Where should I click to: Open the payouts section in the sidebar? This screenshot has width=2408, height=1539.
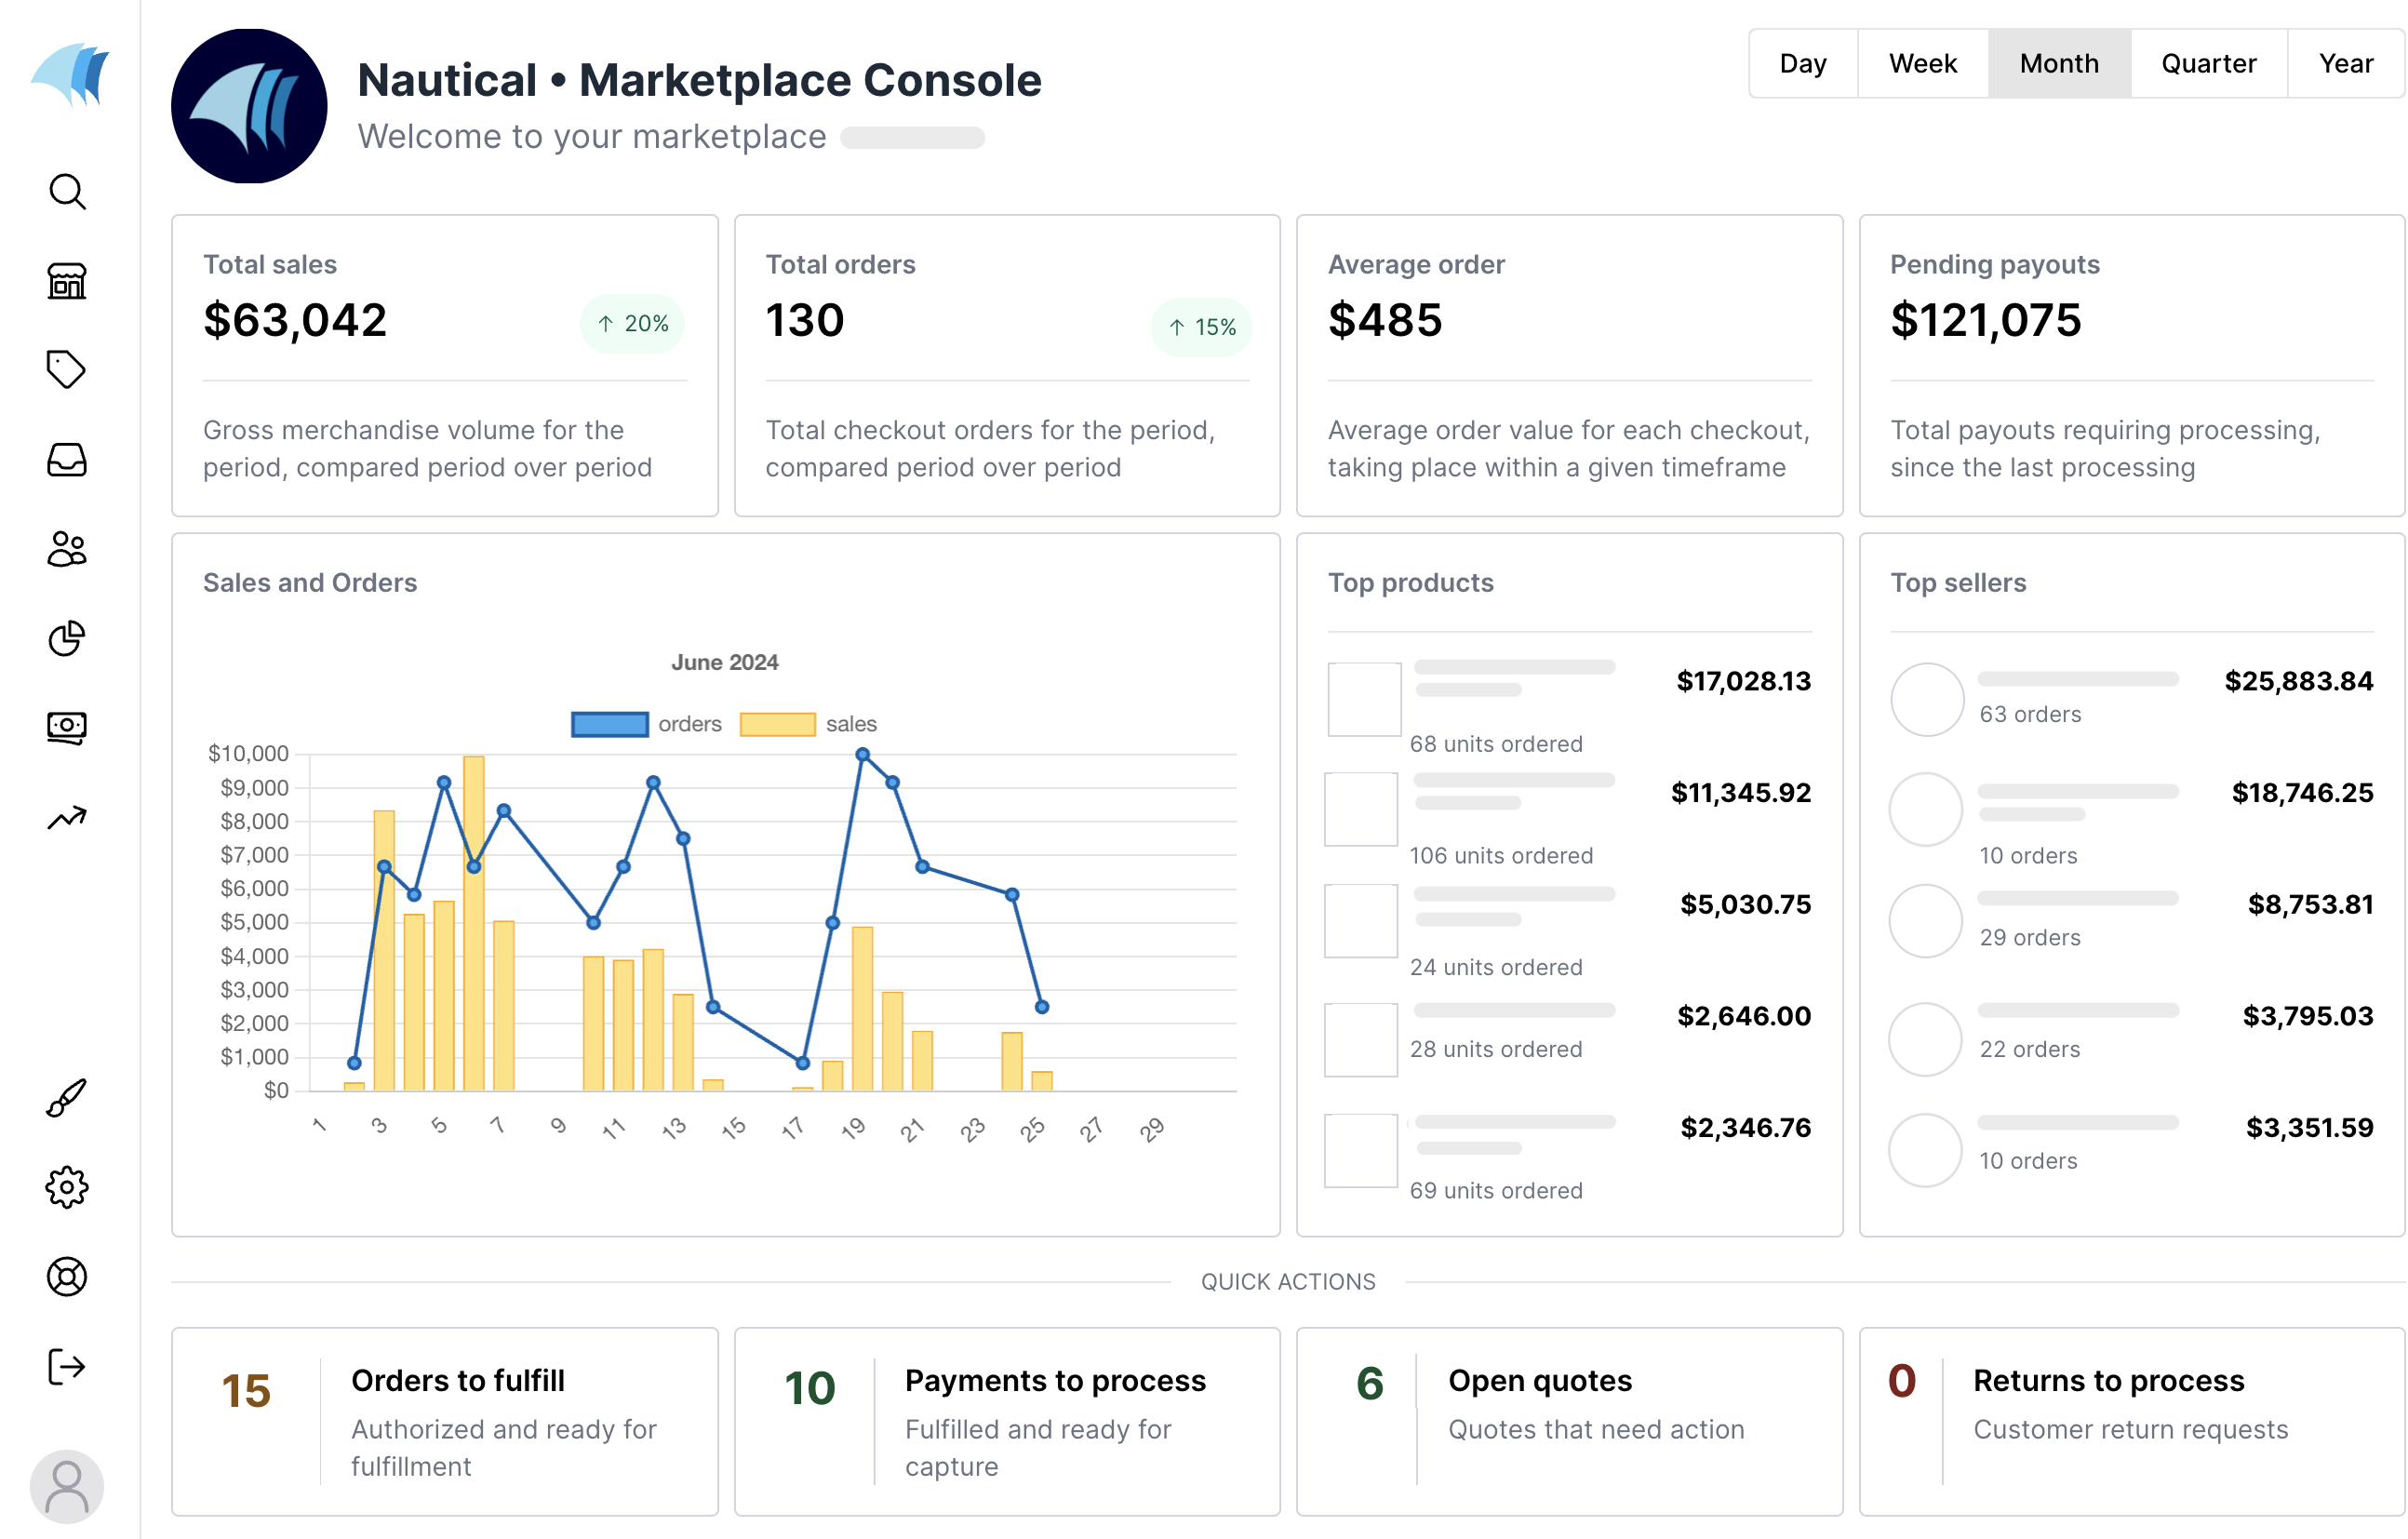tap(66, 727)
